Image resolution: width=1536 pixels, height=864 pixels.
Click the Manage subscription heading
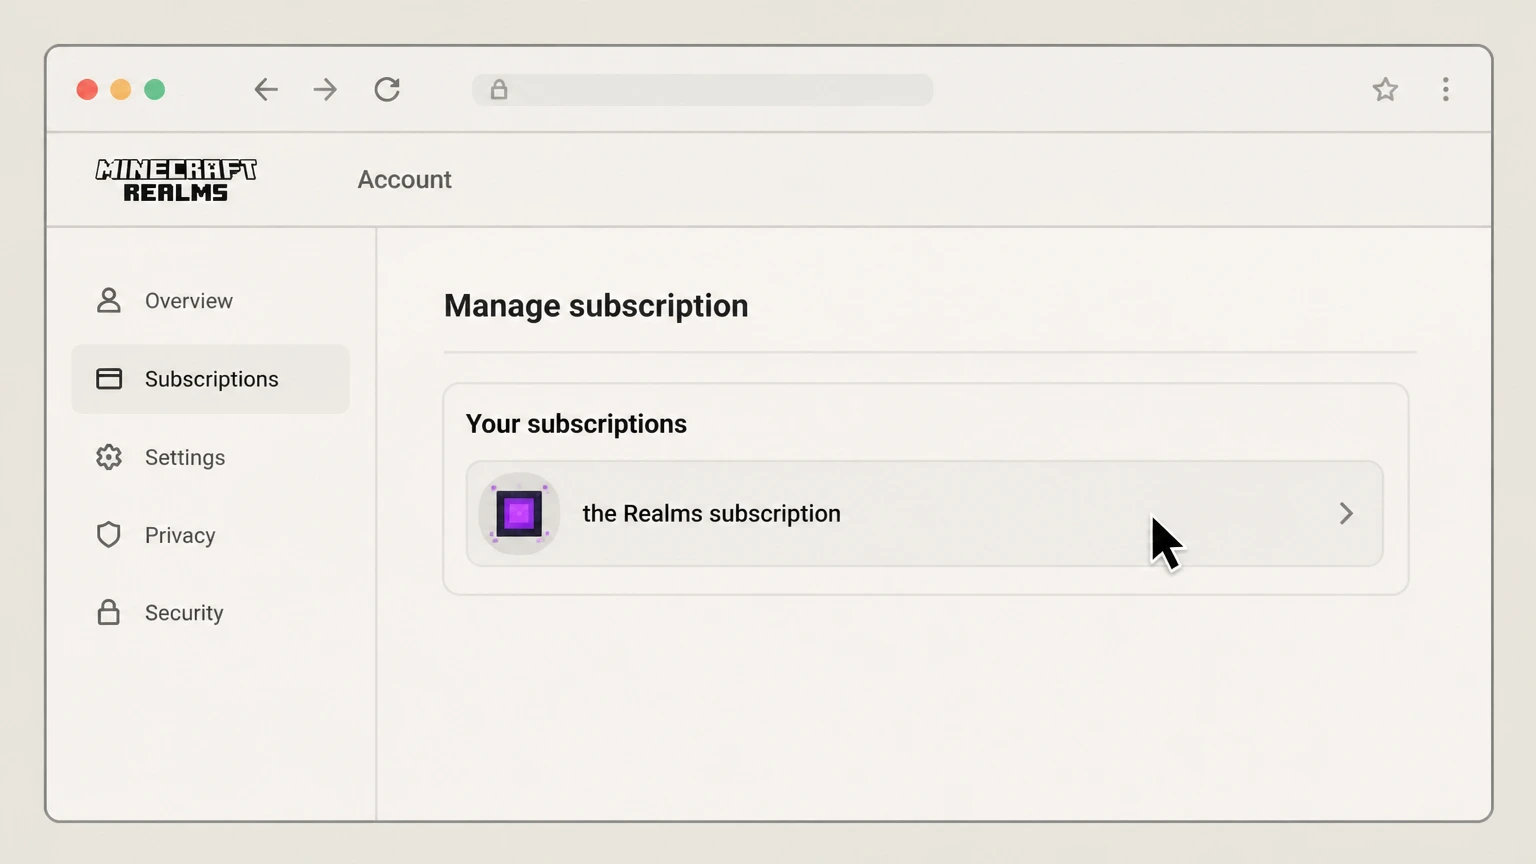point(596,306)
